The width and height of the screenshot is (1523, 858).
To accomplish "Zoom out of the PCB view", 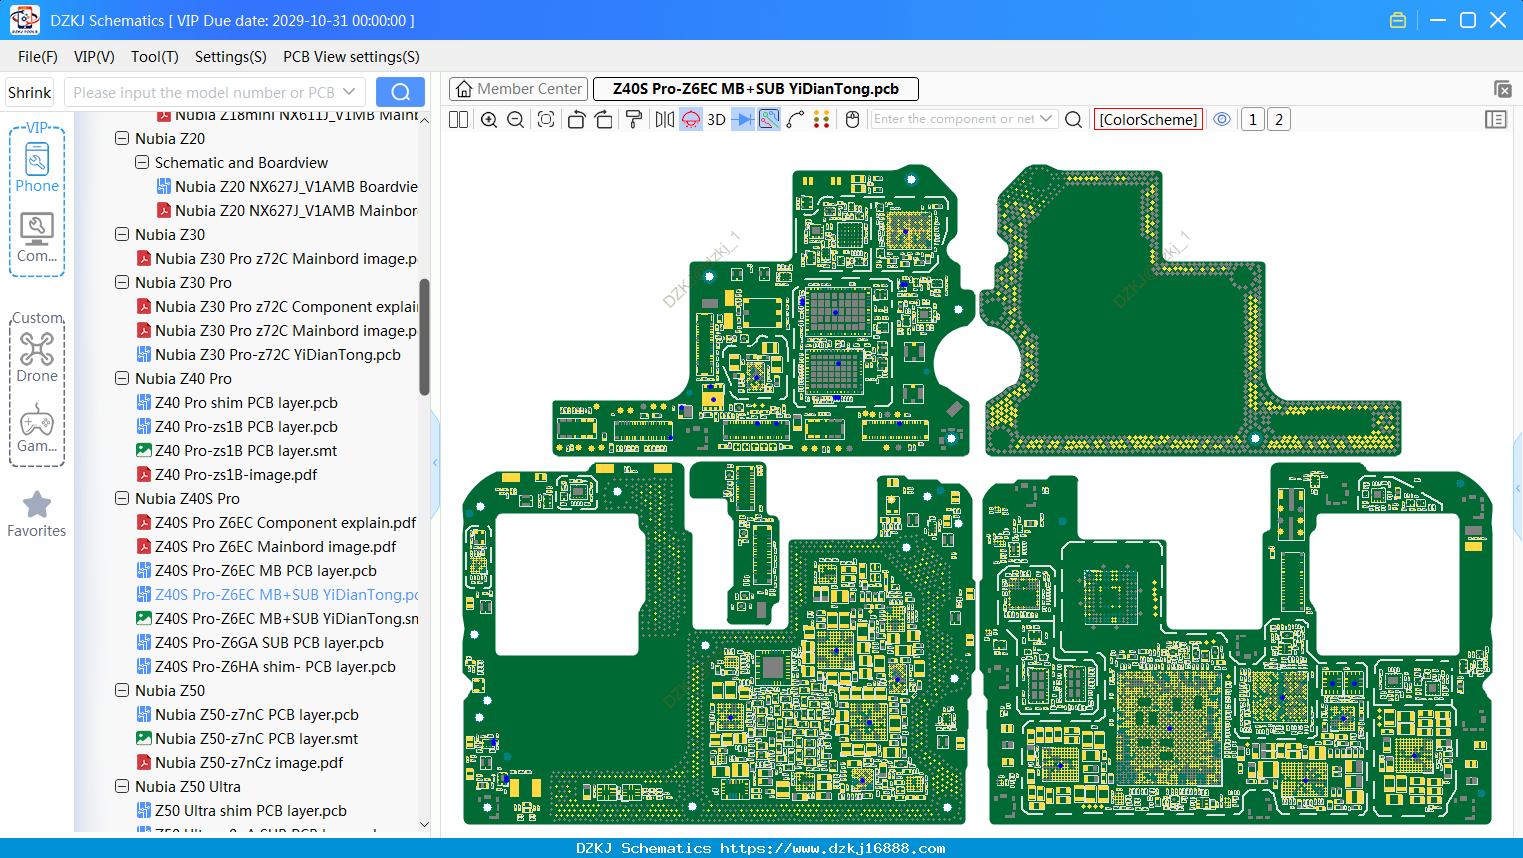I will click(x=516, y=119).
